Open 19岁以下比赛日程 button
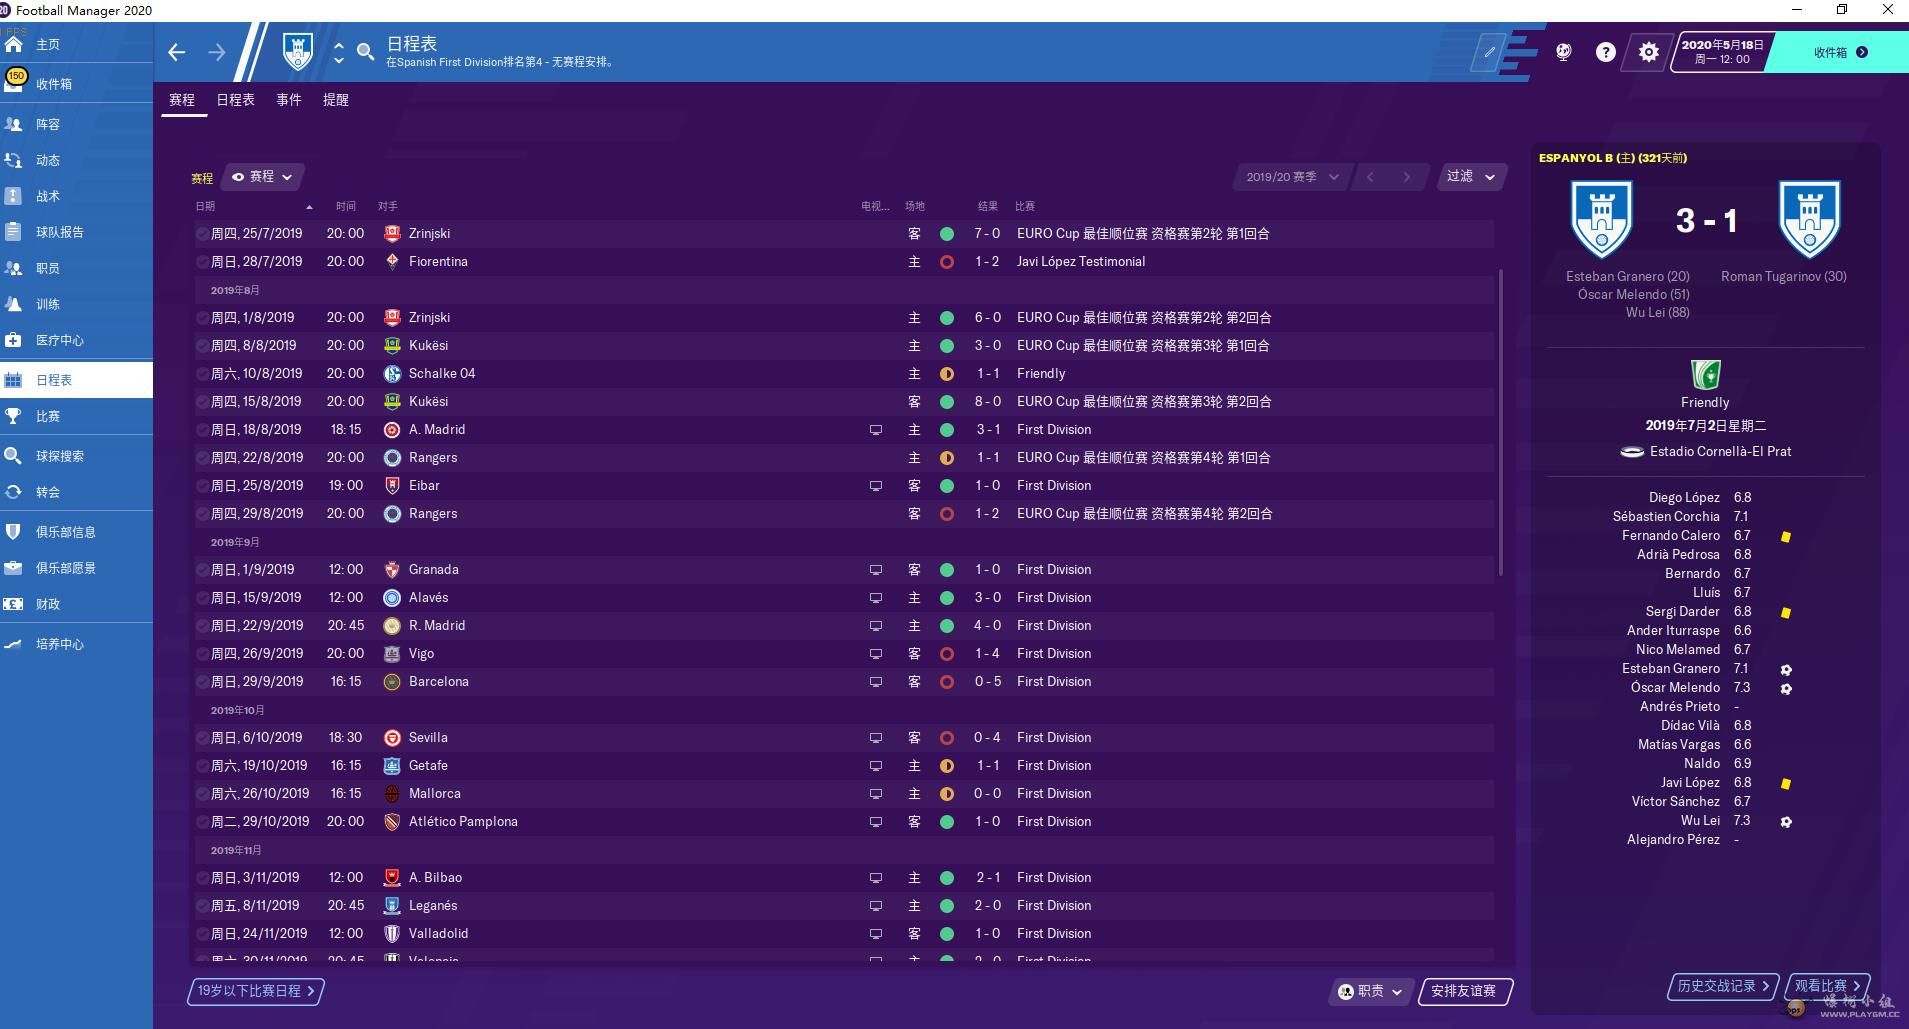The height and width of the screenshot is (1029, 1909). tap(256, 991)
